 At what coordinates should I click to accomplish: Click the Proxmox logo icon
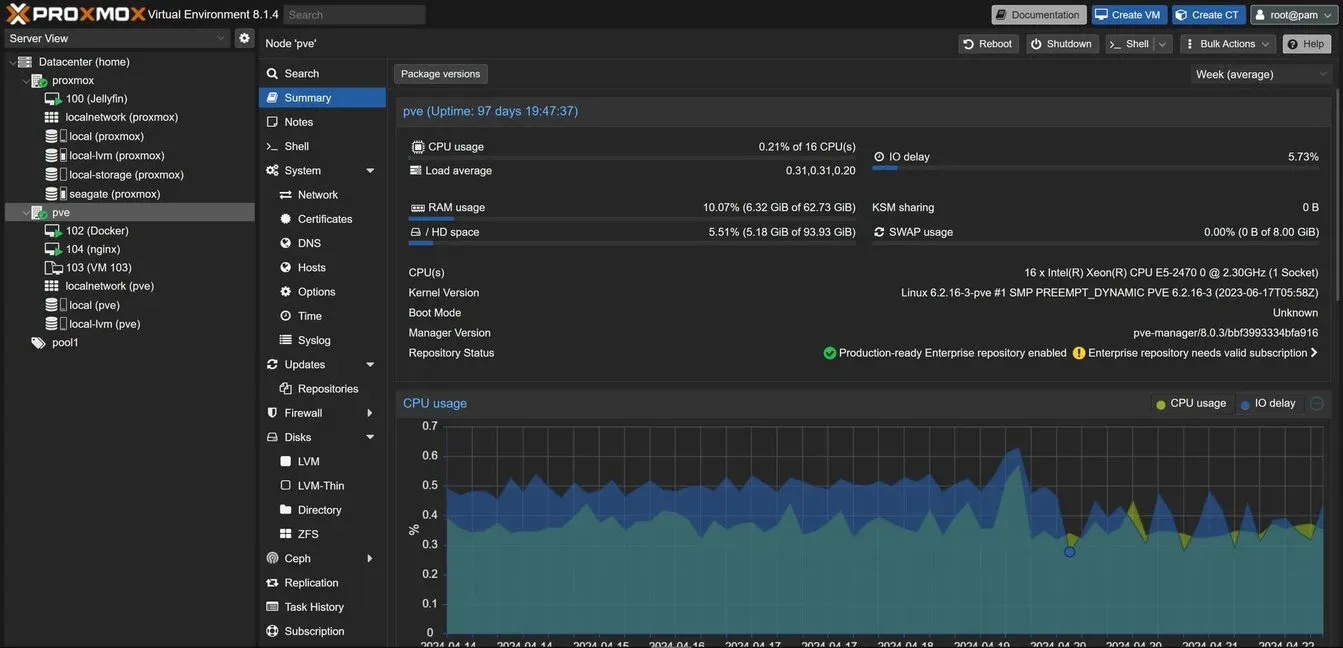pyautogui.click(x=19, y=14)
